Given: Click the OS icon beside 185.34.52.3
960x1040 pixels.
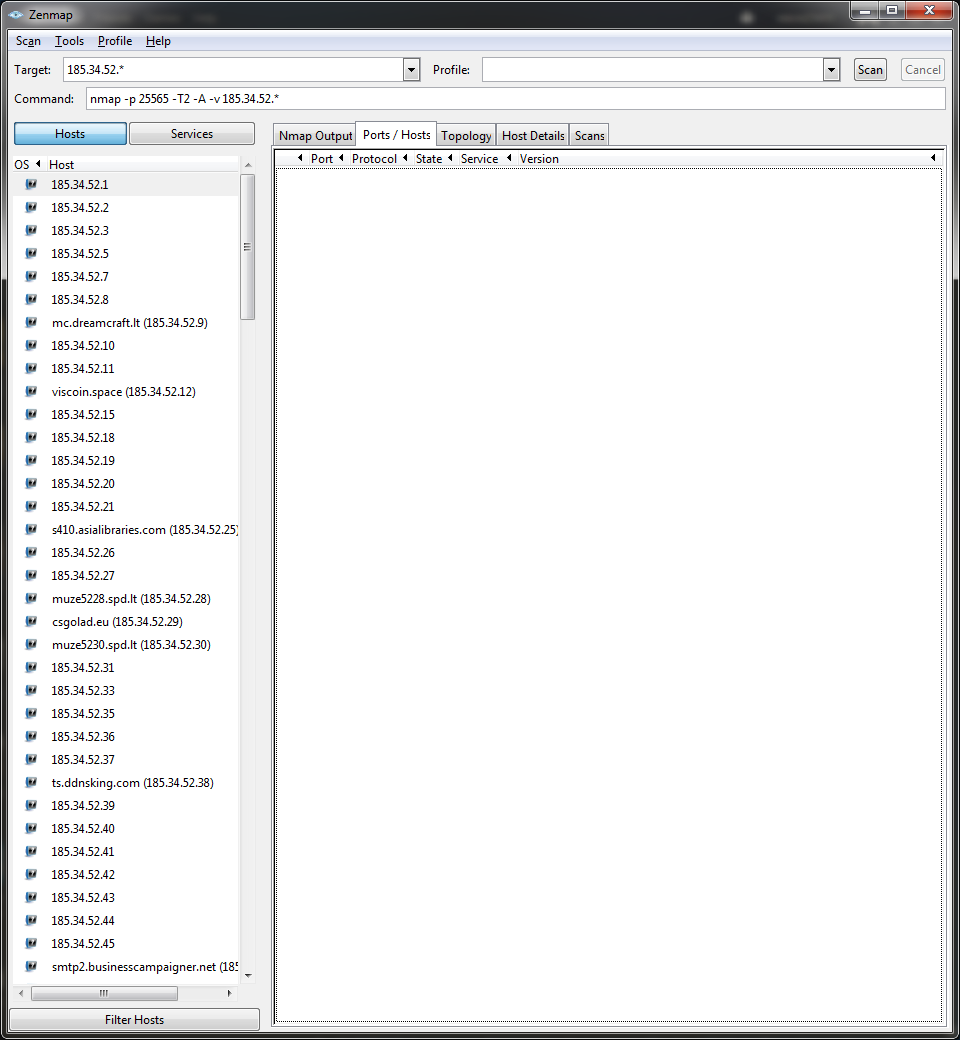Looking at the screenshot, I should click(31, 230).
